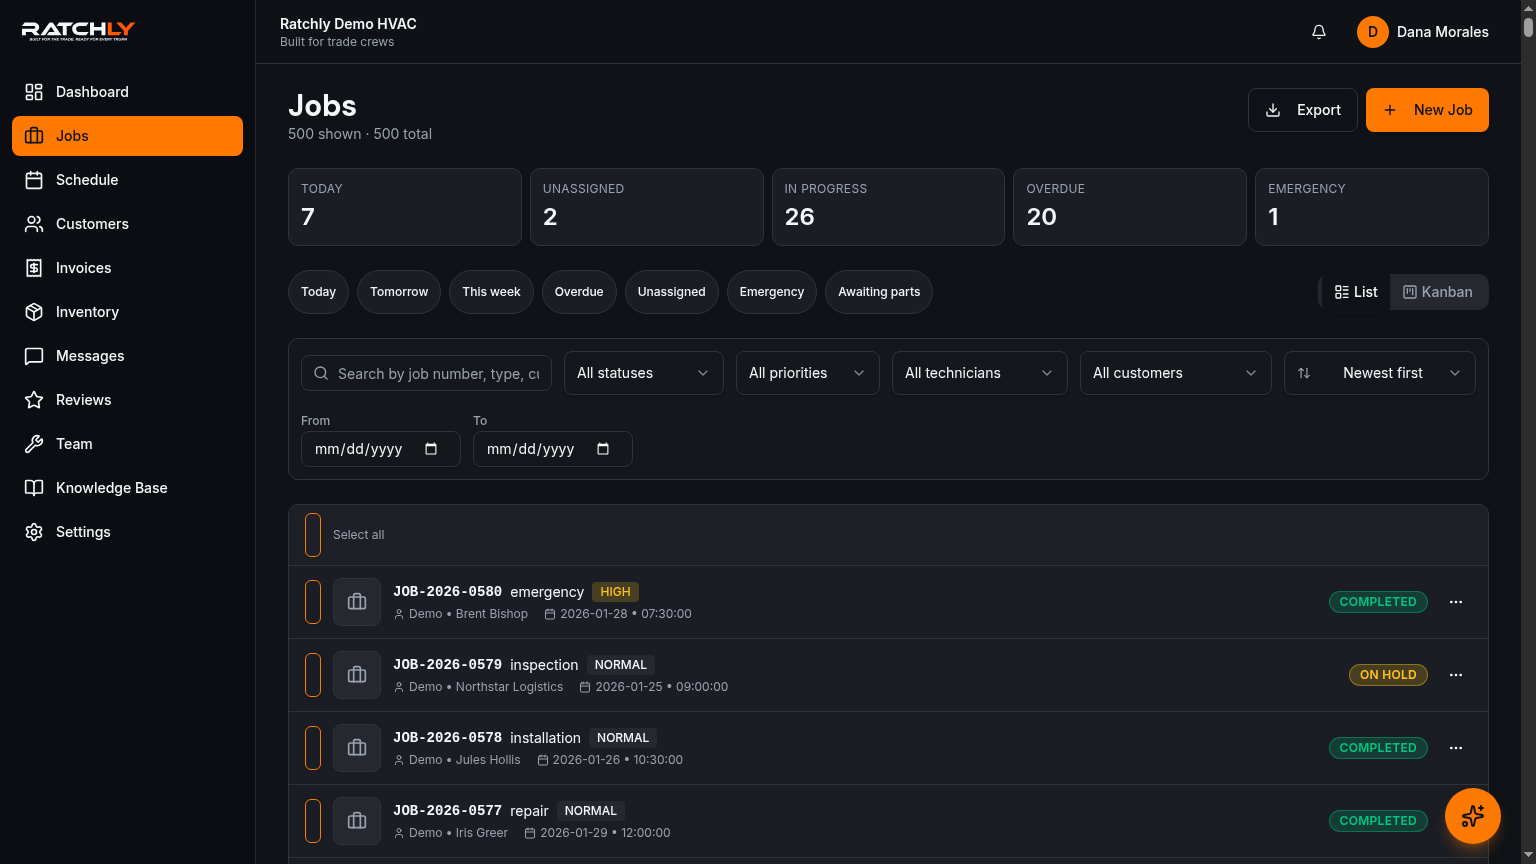
Task: Click the search magnifier icon
Action: click(321, 373)
